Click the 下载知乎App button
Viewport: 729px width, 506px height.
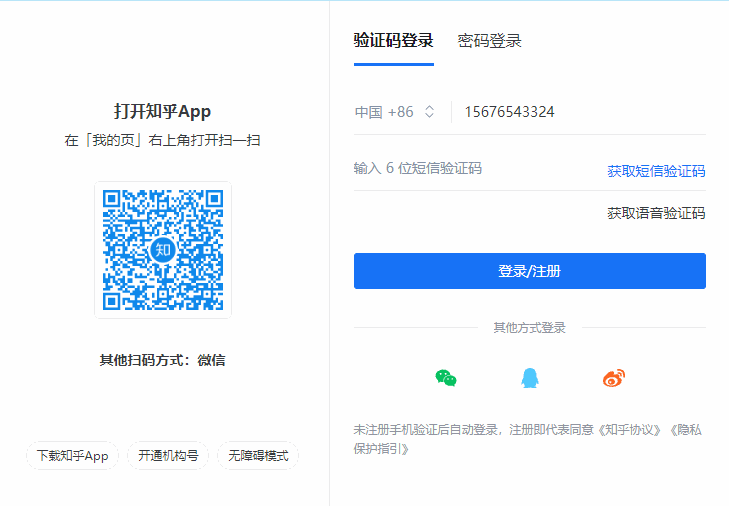point(73,456)
